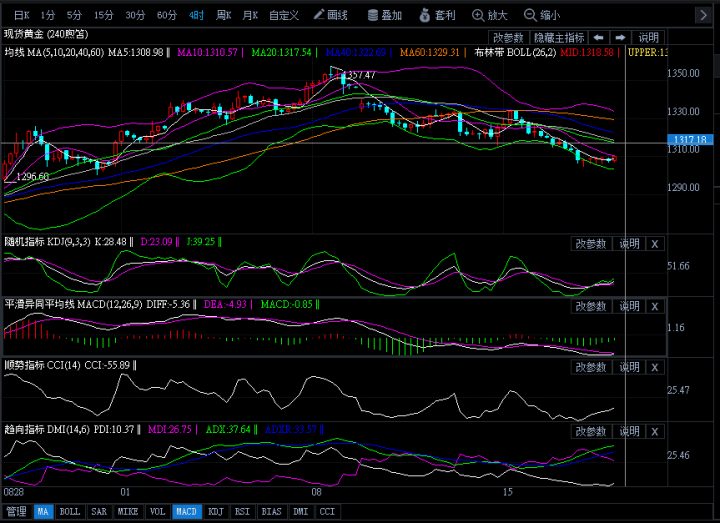
Task: Open the 叠加 overlay tool
Action: coord(384,15)
